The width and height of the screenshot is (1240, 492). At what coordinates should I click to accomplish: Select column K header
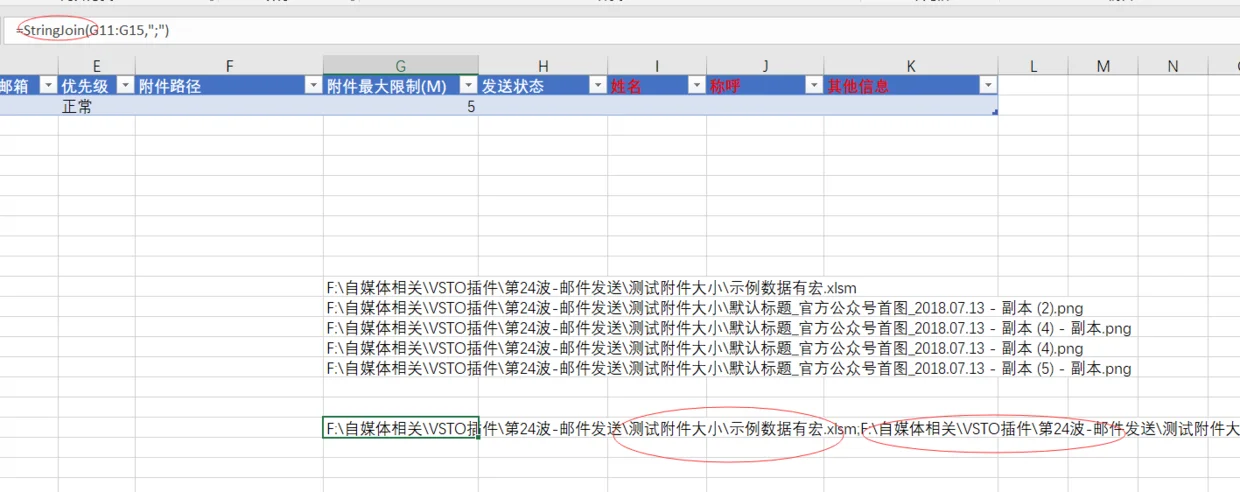click(911, 66)
